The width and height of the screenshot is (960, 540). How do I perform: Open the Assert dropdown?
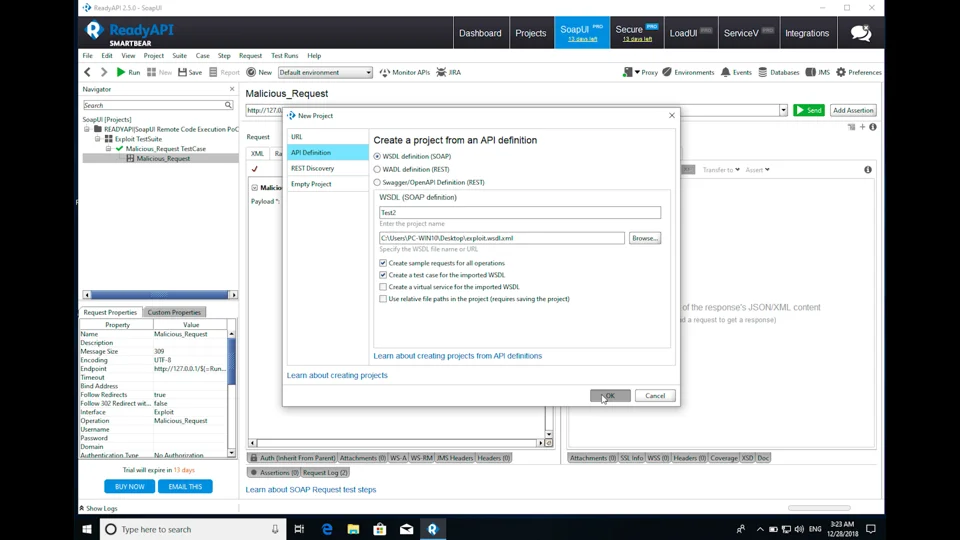point(757,170)
